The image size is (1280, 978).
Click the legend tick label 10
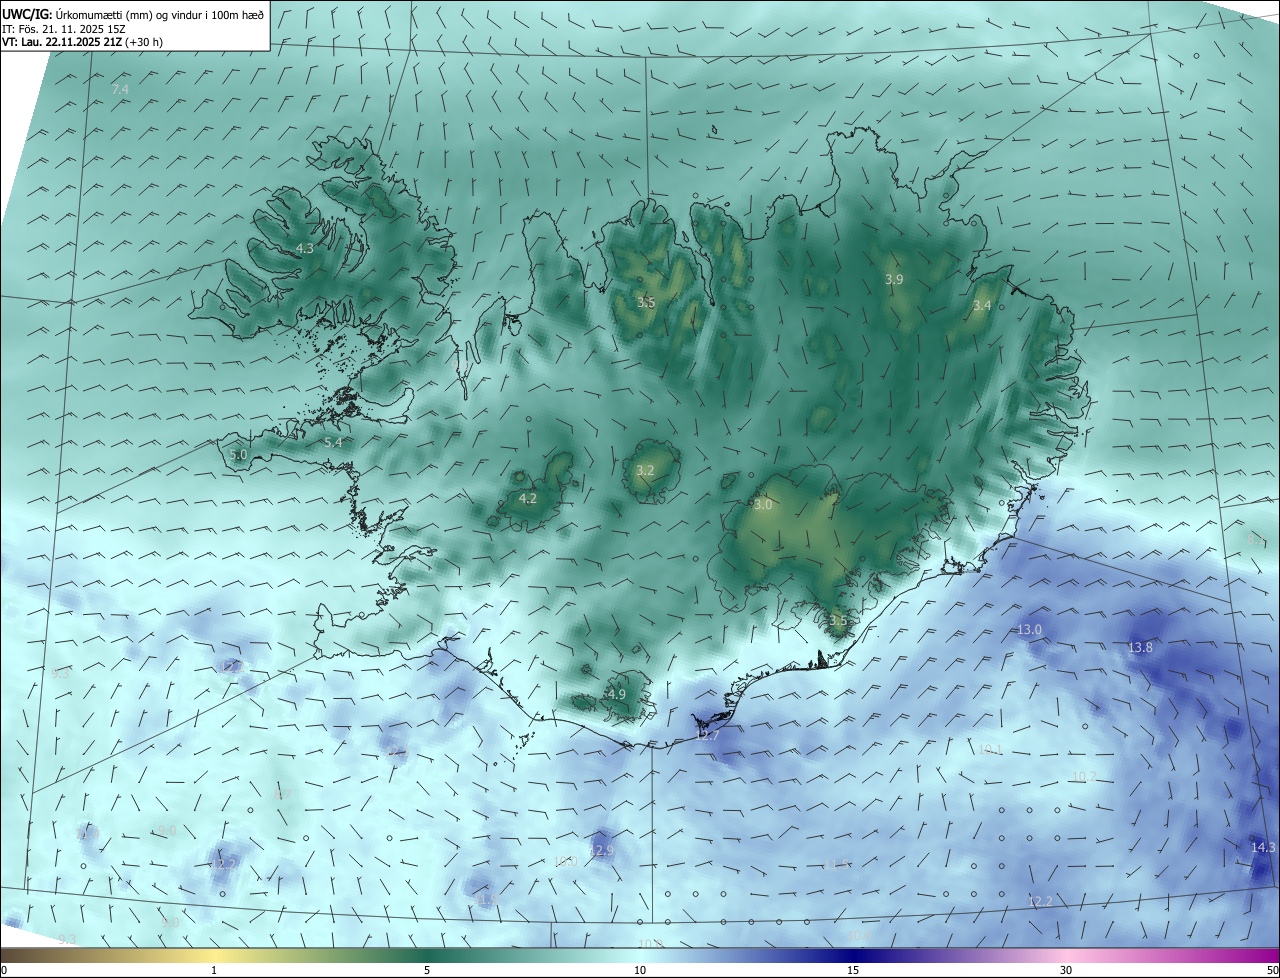click(x=640, y=970)
